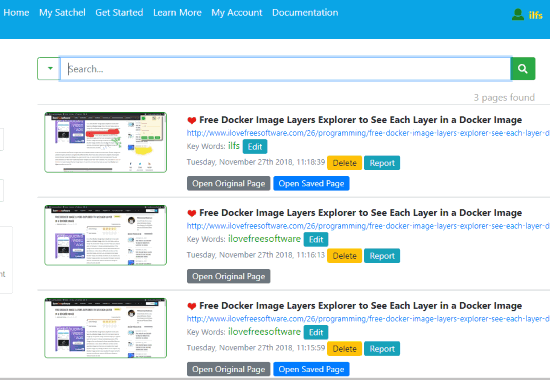Report the page saved at 11:18:39

(382, 163)
